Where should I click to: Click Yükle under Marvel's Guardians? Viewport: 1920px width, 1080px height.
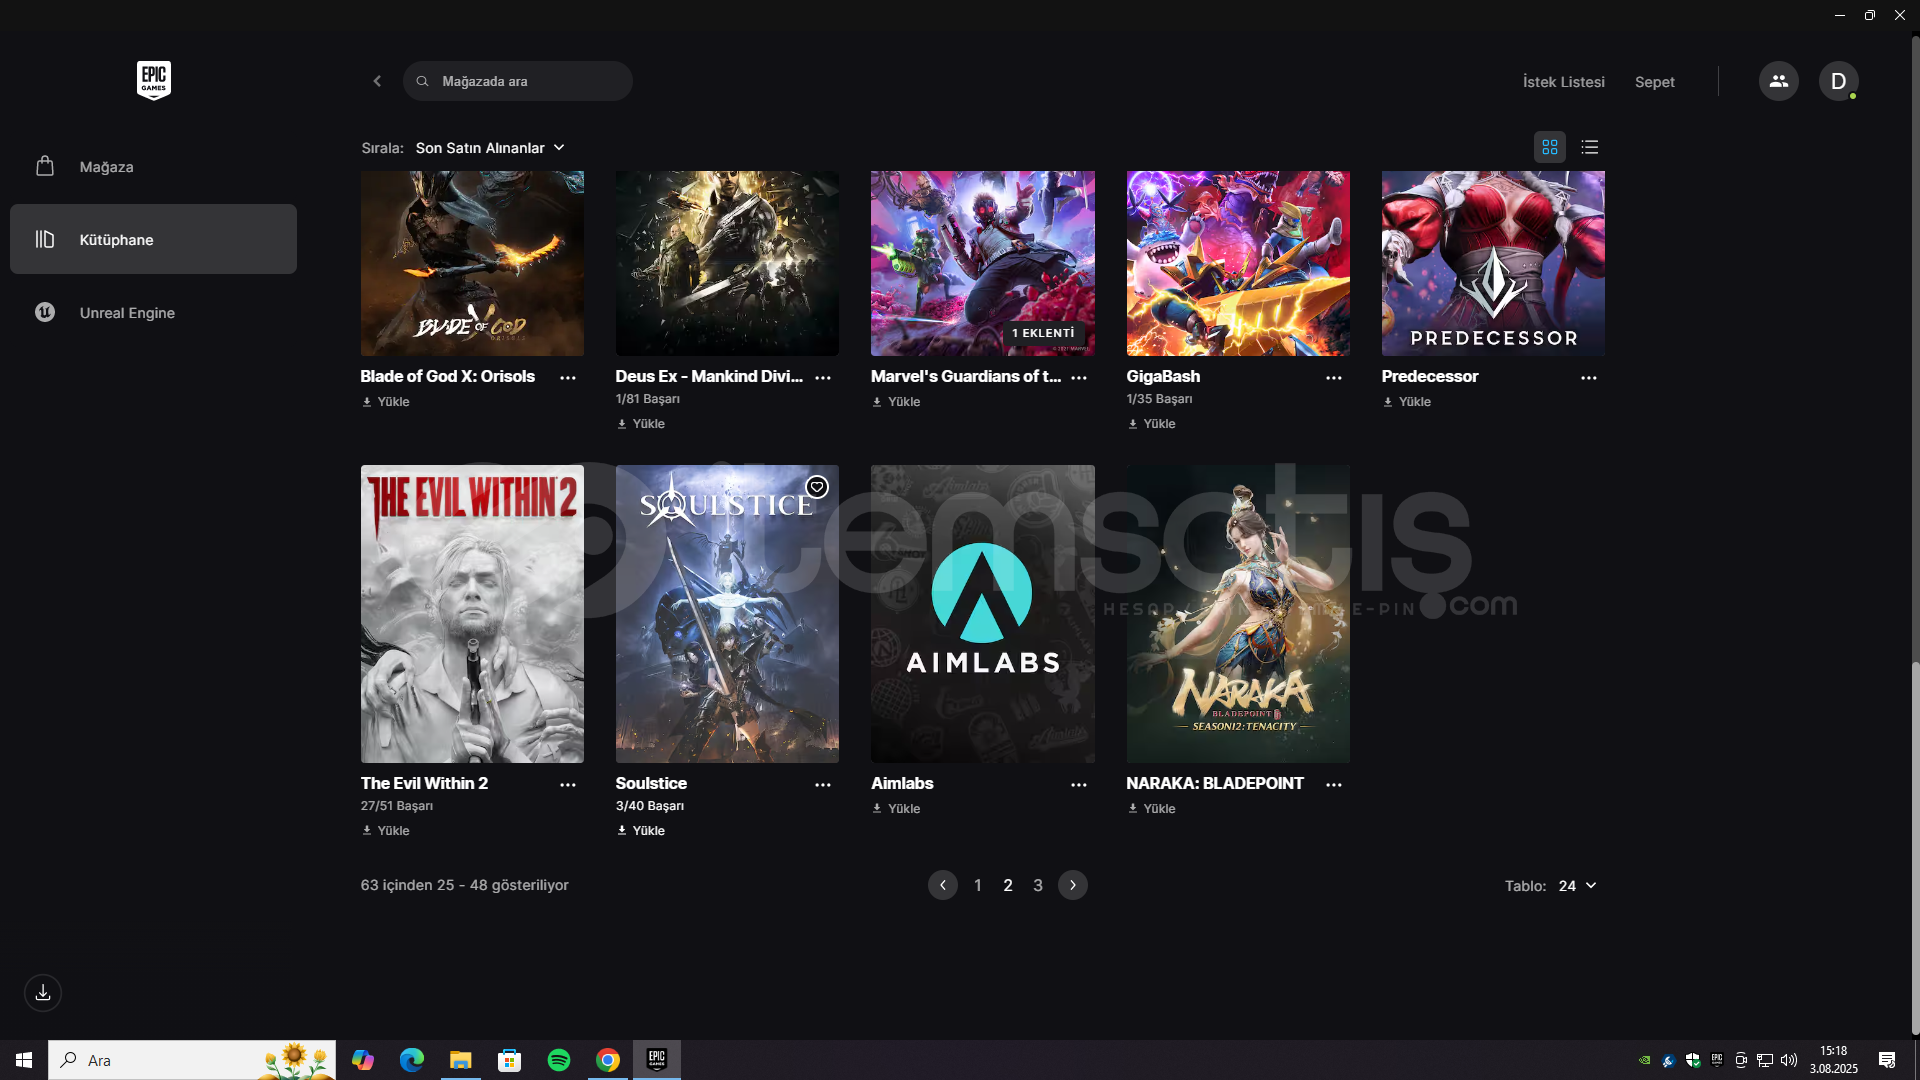coord(896,402)
